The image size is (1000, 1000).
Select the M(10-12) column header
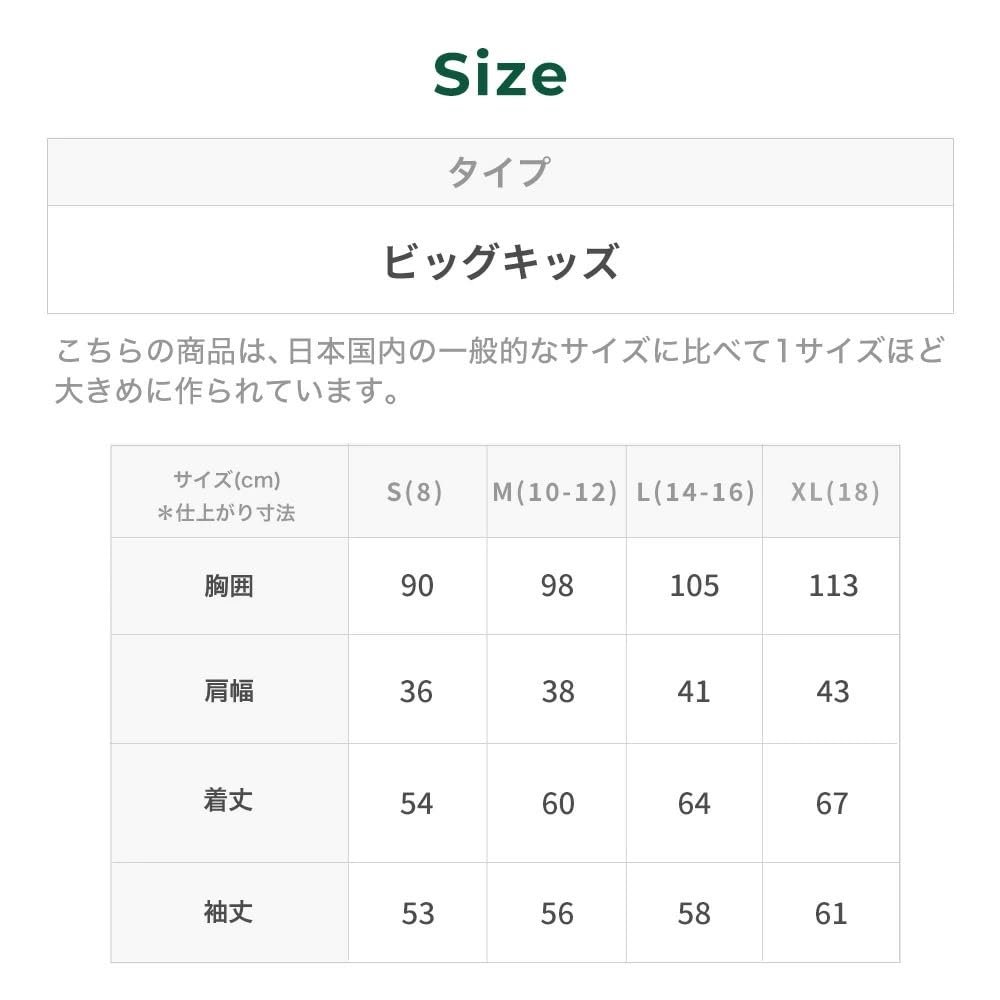[556, 492]
